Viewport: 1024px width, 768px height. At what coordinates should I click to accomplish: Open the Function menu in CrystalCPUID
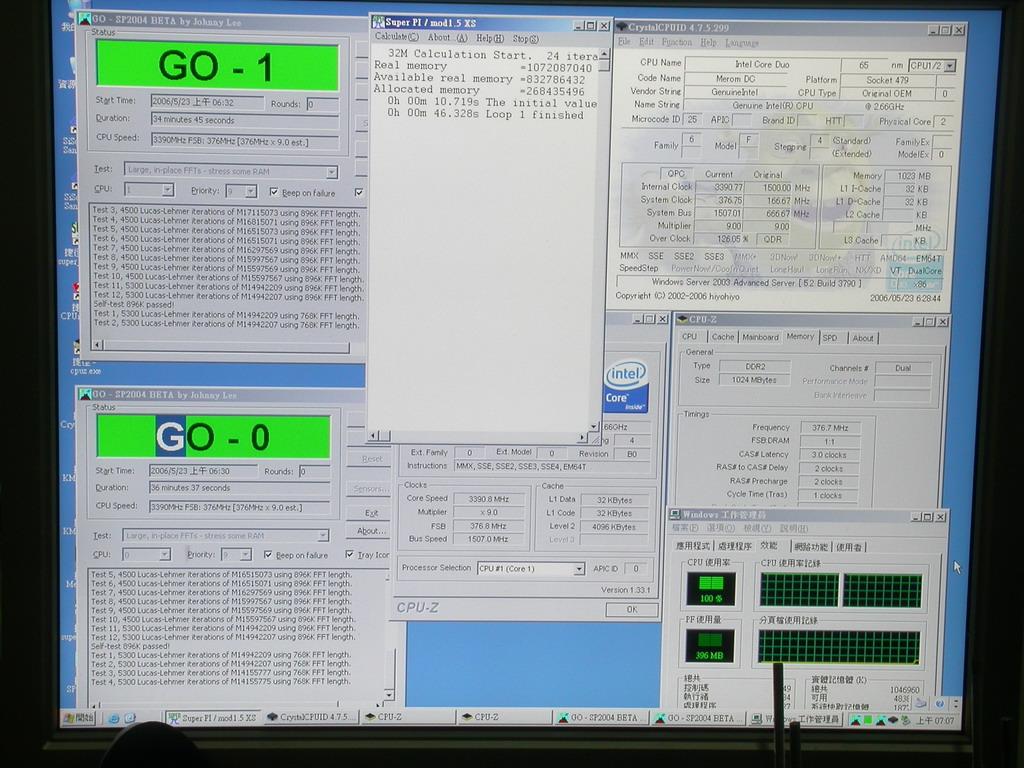click(x=677, y=42)
